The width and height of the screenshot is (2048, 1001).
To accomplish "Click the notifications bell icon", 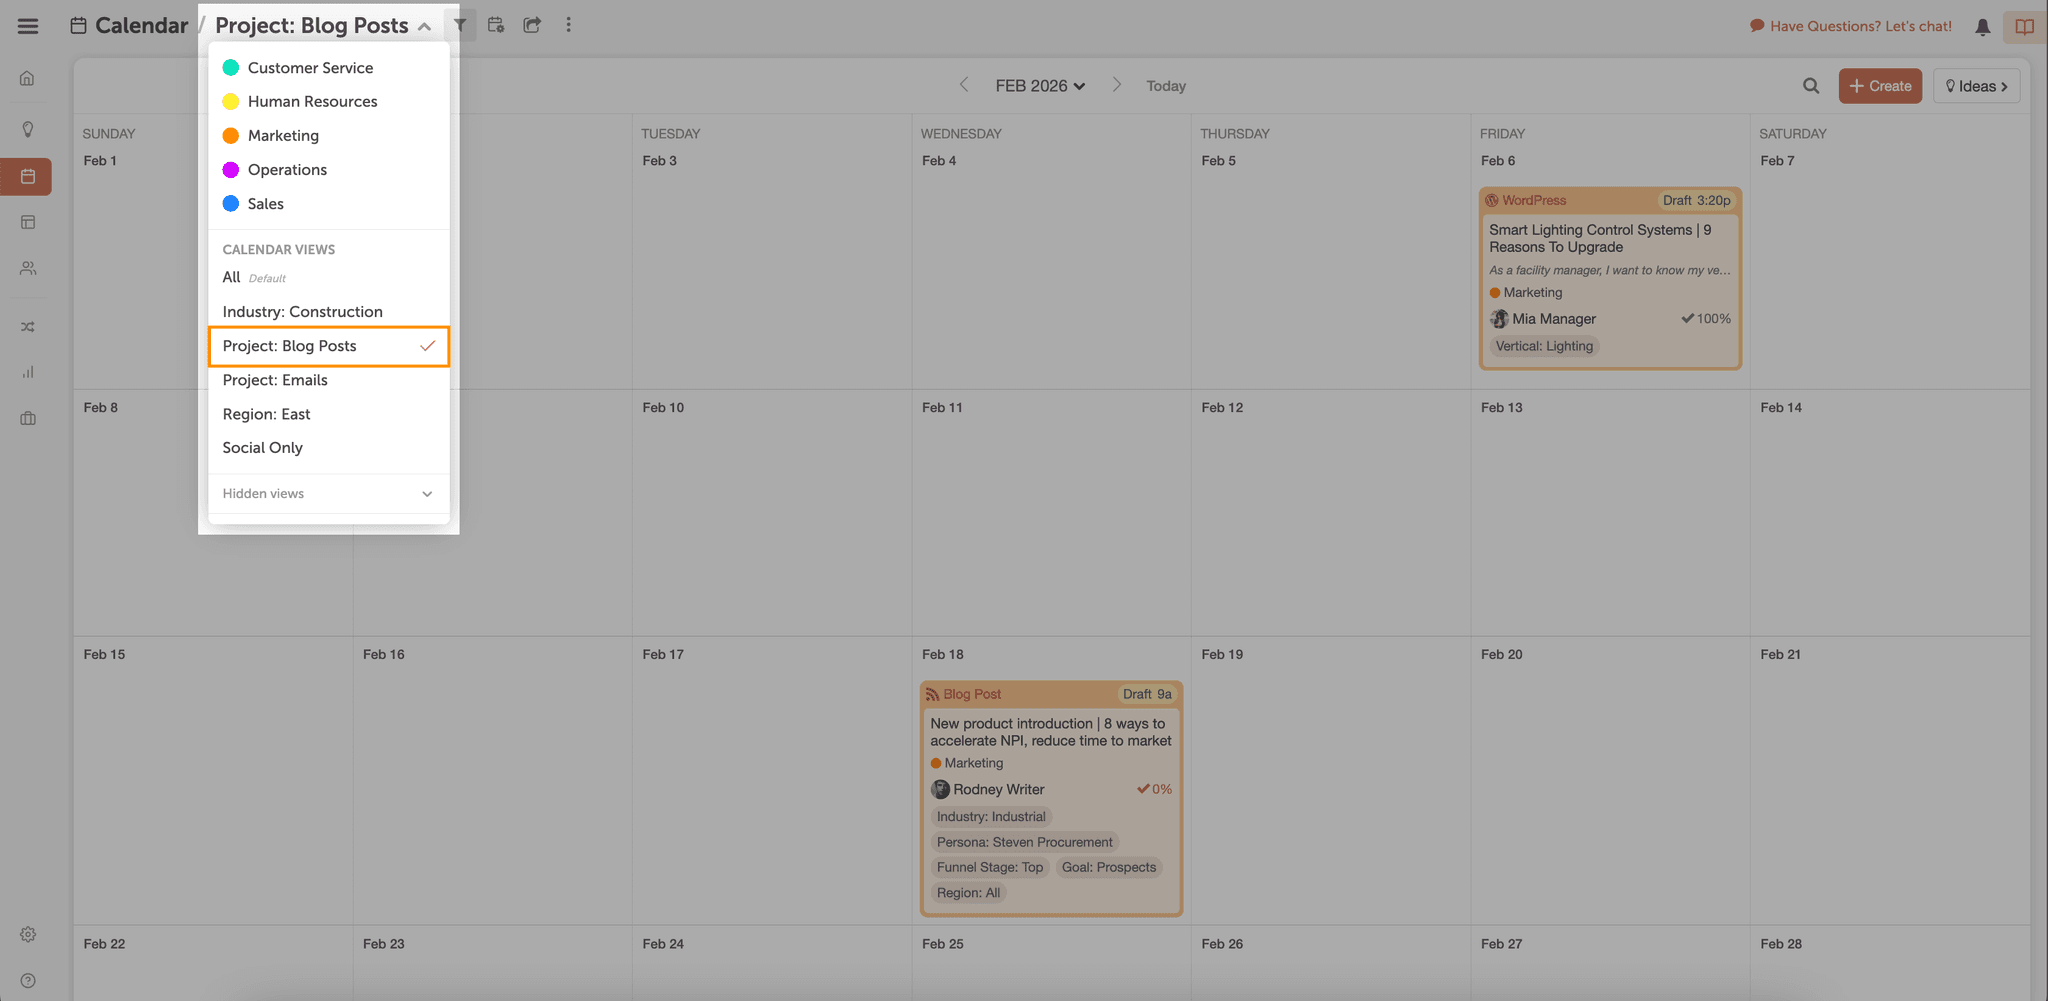I will tap(1982, 26).
